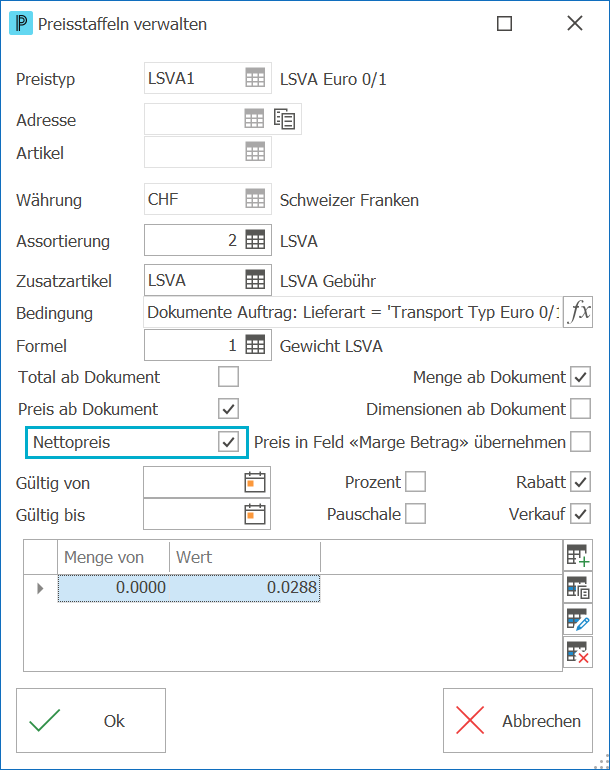Screen dimensions: 610x770
Task: Uncheck the Verkauf checkbox
Action: coord(581,514)
